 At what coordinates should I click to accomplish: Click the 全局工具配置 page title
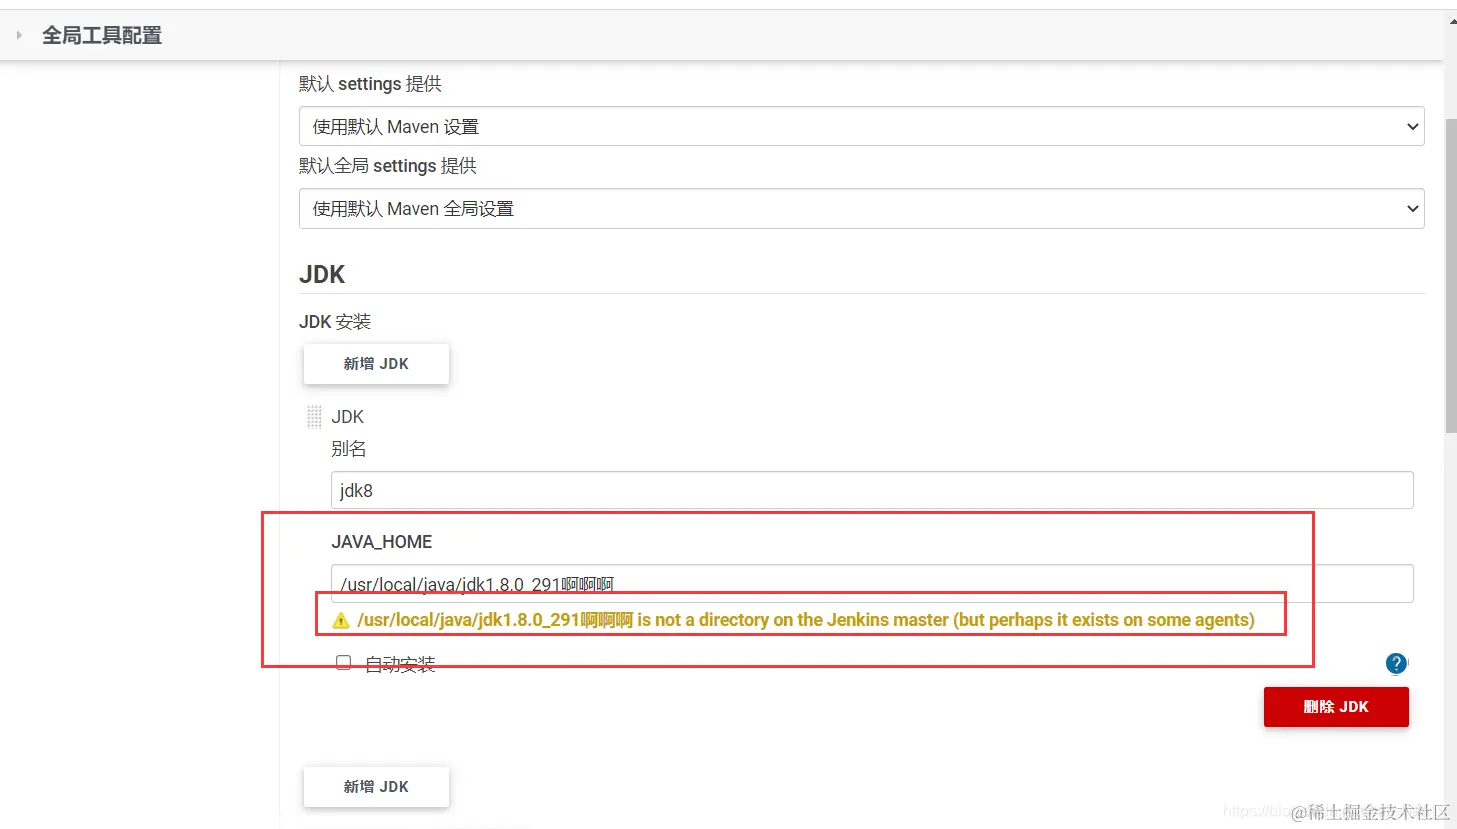(x=102, y=35)
